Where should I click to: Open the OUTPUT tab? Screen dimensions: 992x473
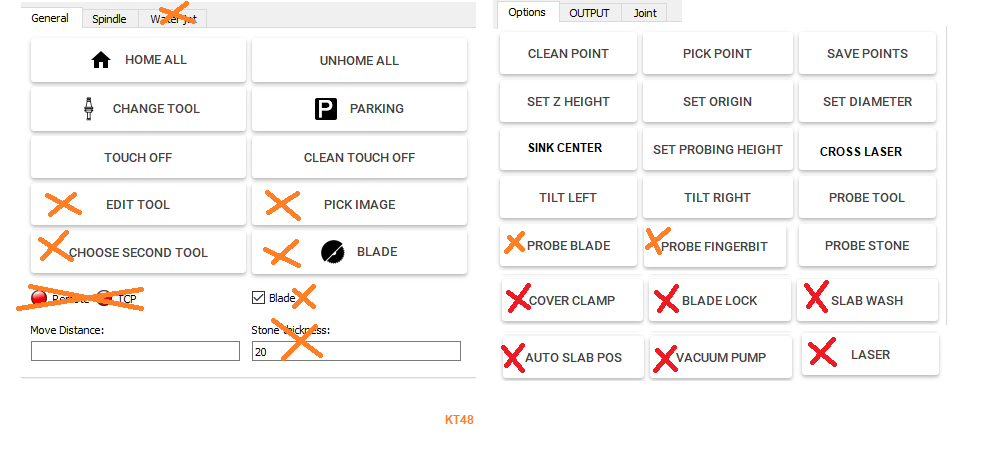589,13
